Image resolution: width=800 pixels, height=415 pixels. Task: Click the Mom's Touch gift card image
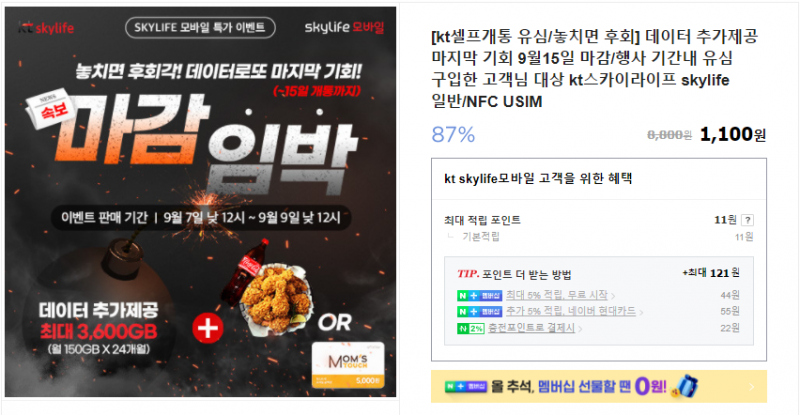[348, 365]
